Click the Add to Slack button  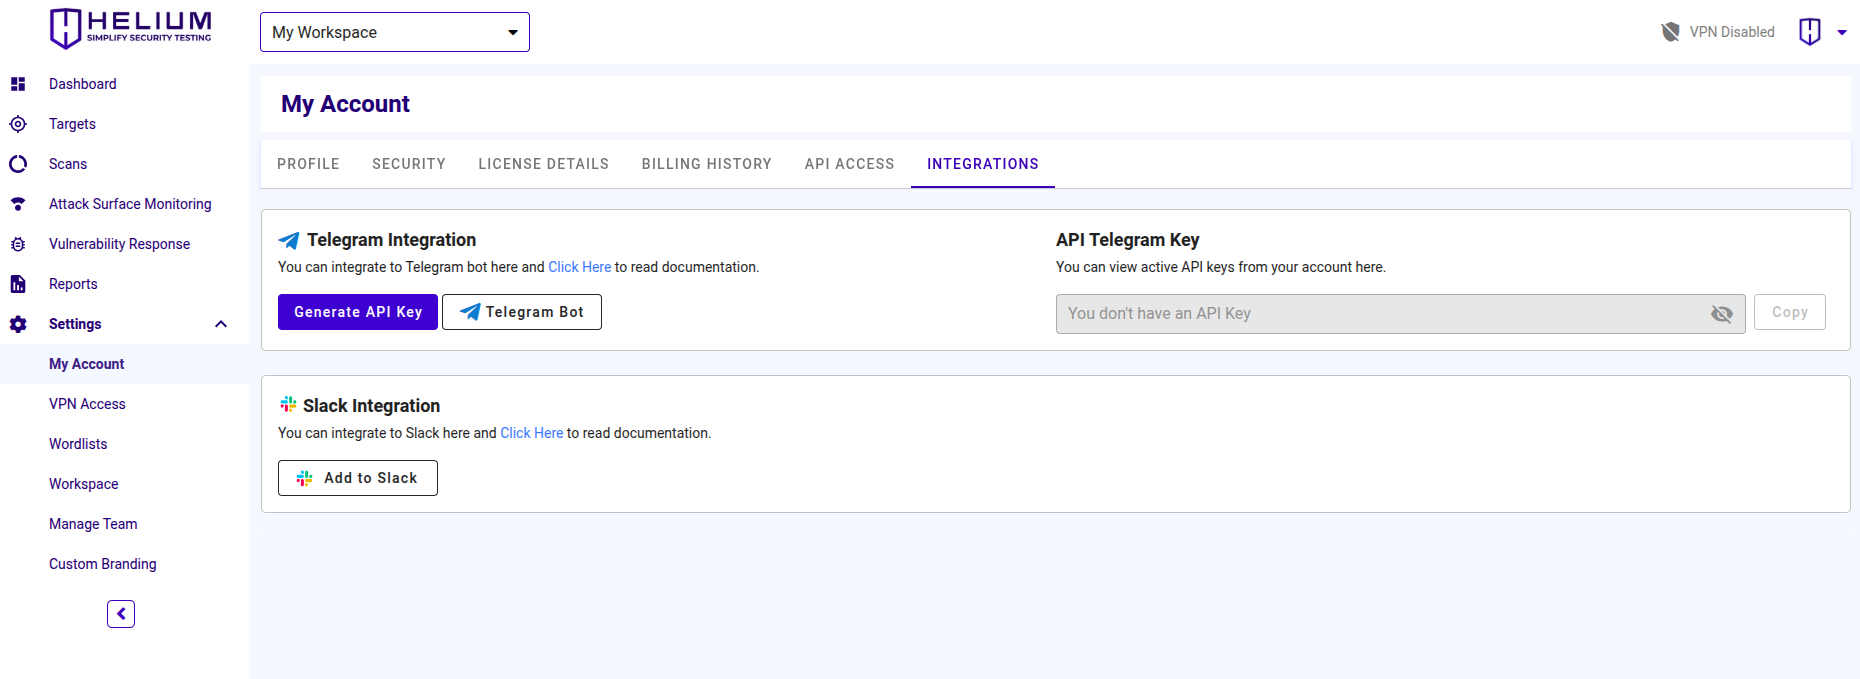pyautogui.click(x=358, y=478)
